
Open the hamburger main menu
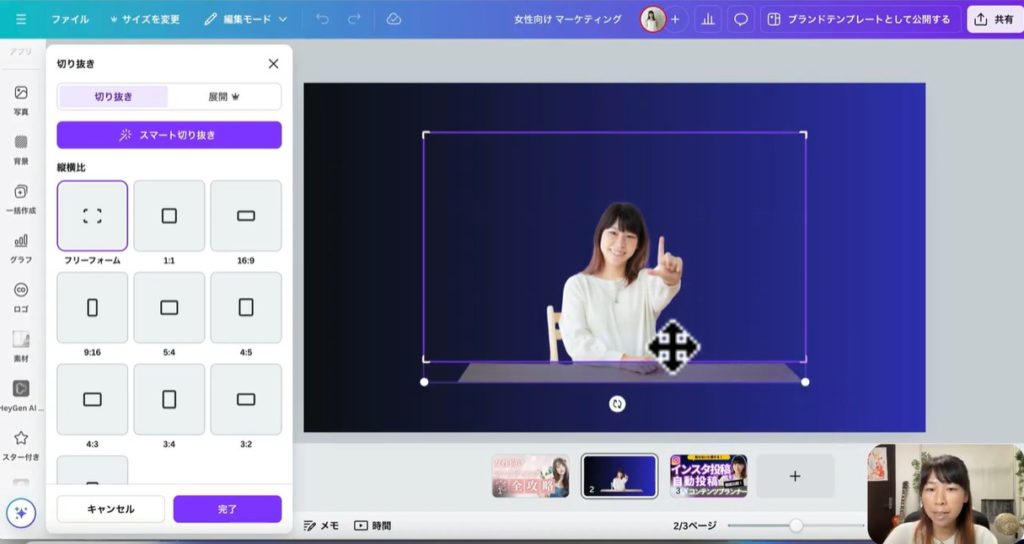pos(21,19)
